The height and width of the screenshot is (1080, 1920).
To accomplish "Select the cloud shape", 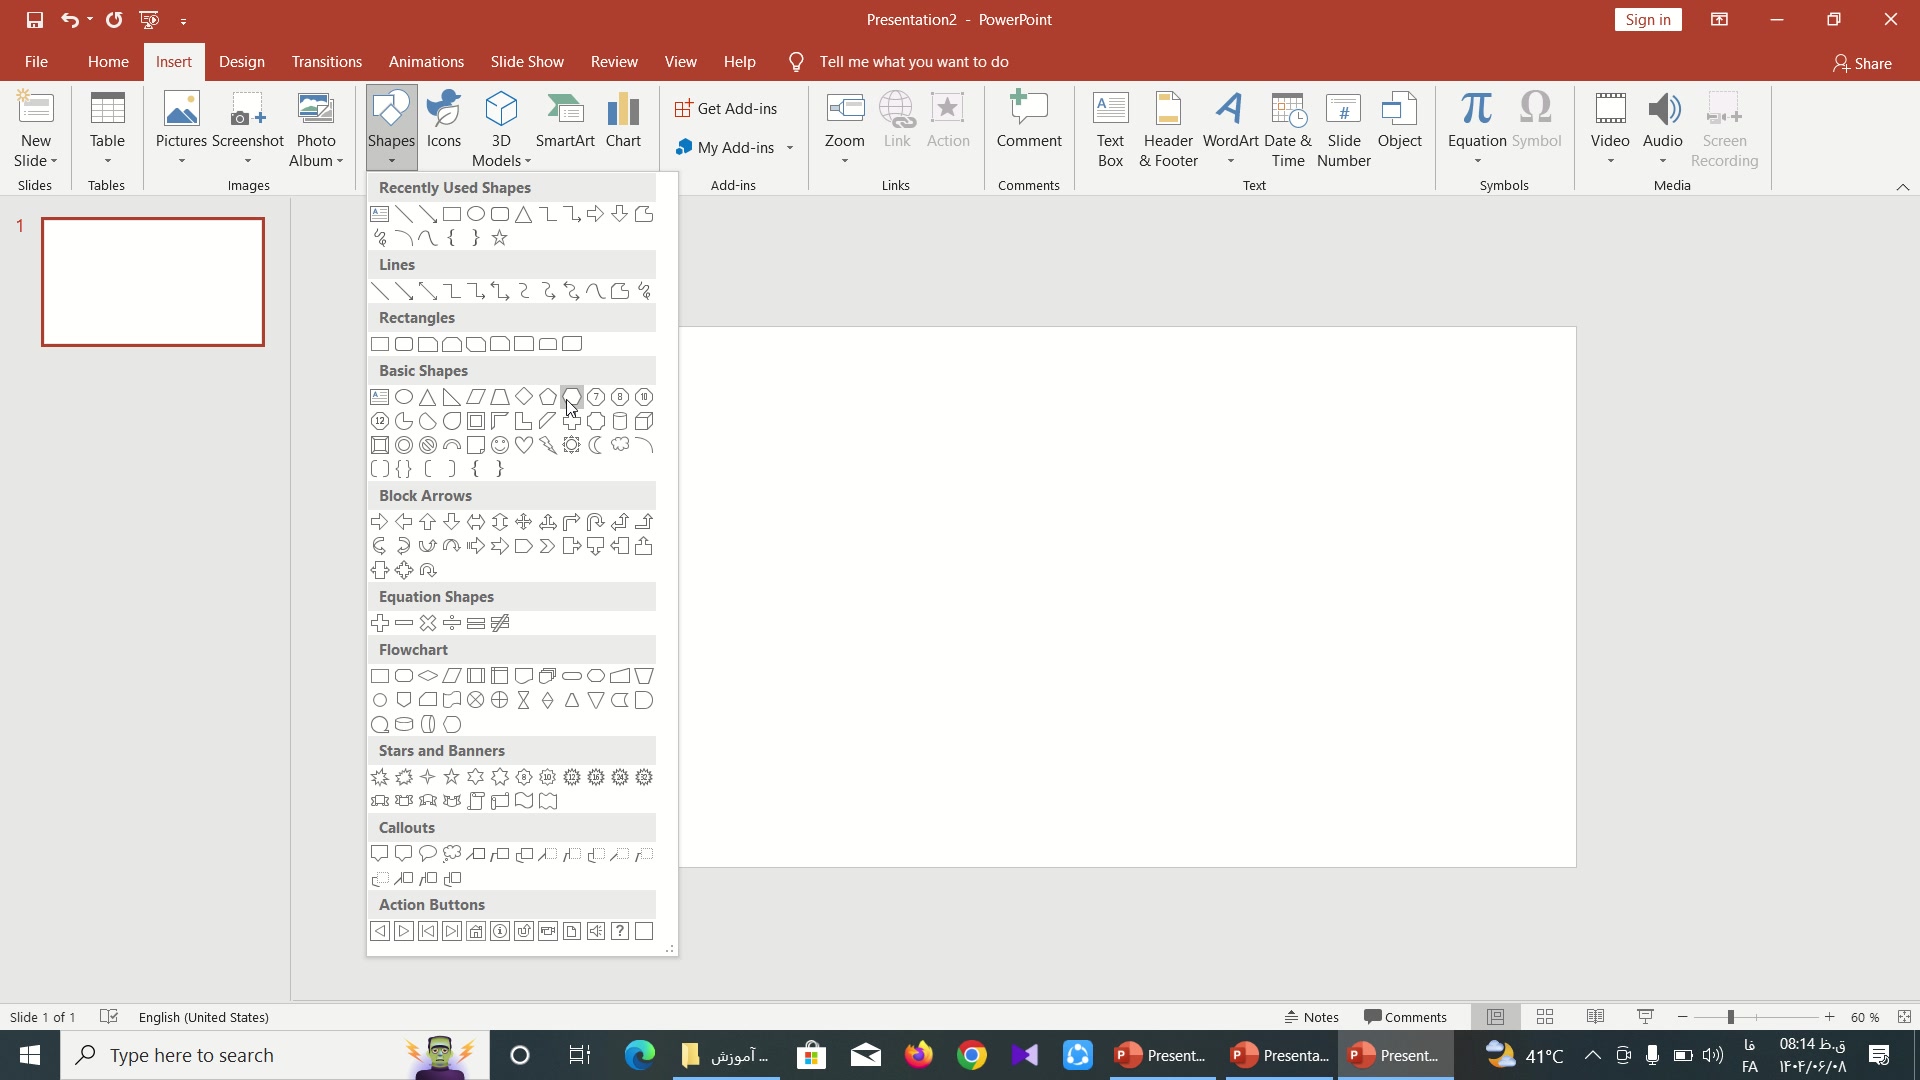I will click(x=620, y=445).
